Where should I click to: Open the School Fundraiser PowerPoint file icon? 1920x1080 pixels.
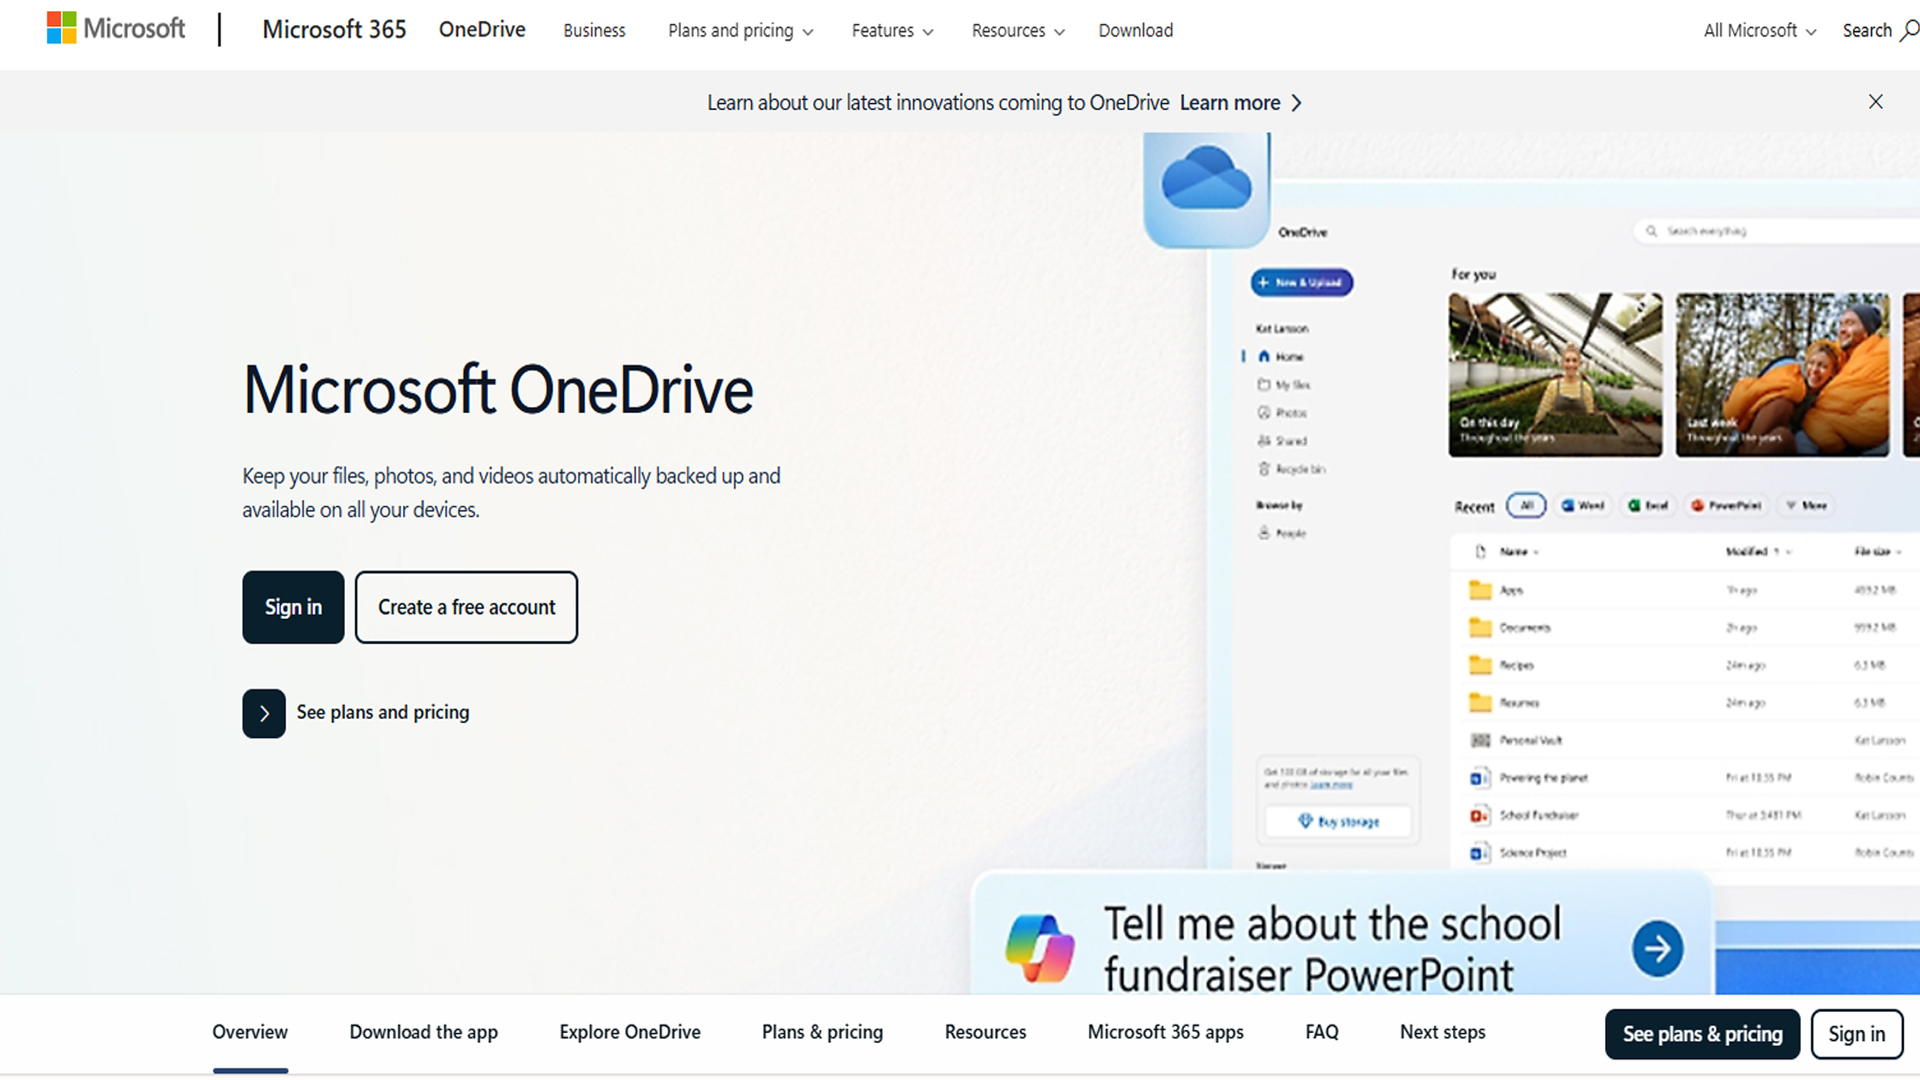click(x=1479, y=815)
